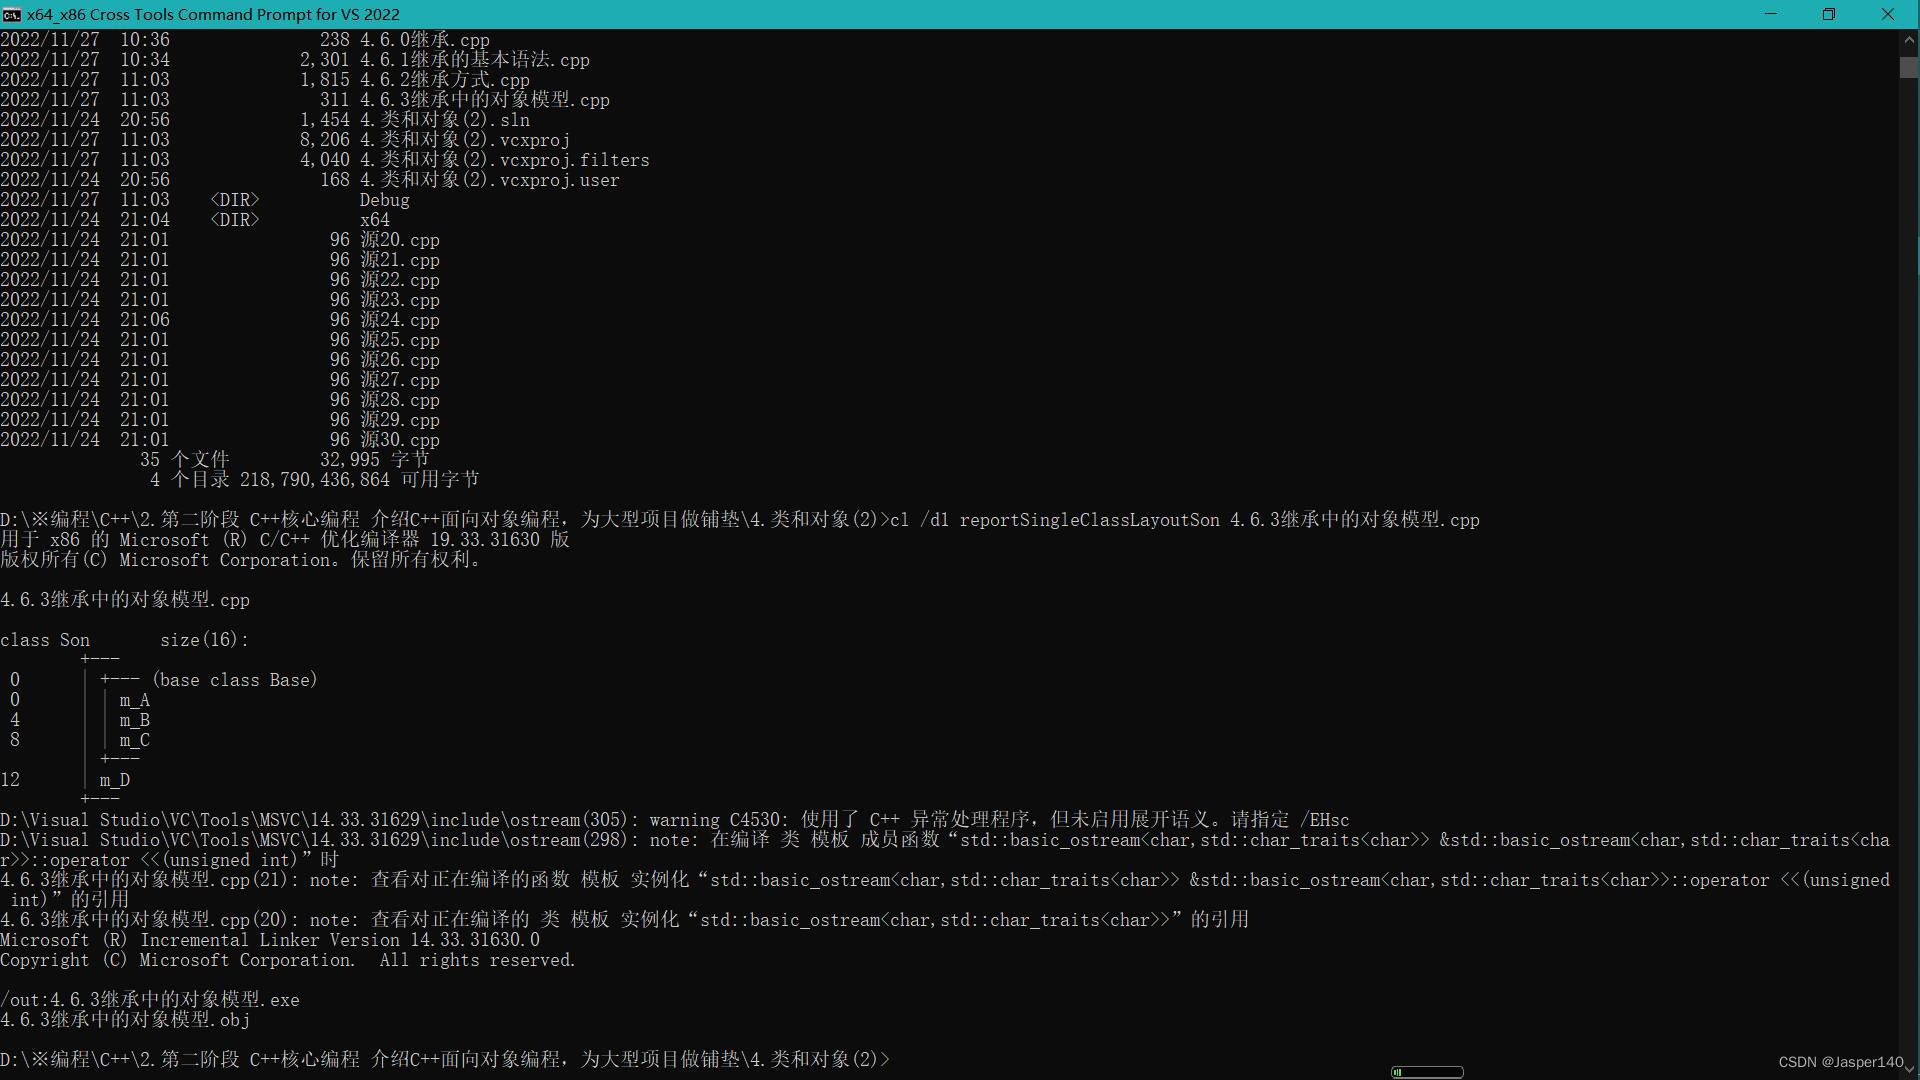Click the 4.6.3继承中的对象模型.cpp line under the copyright notice
1920x1080 pixels.
[125, 600]
